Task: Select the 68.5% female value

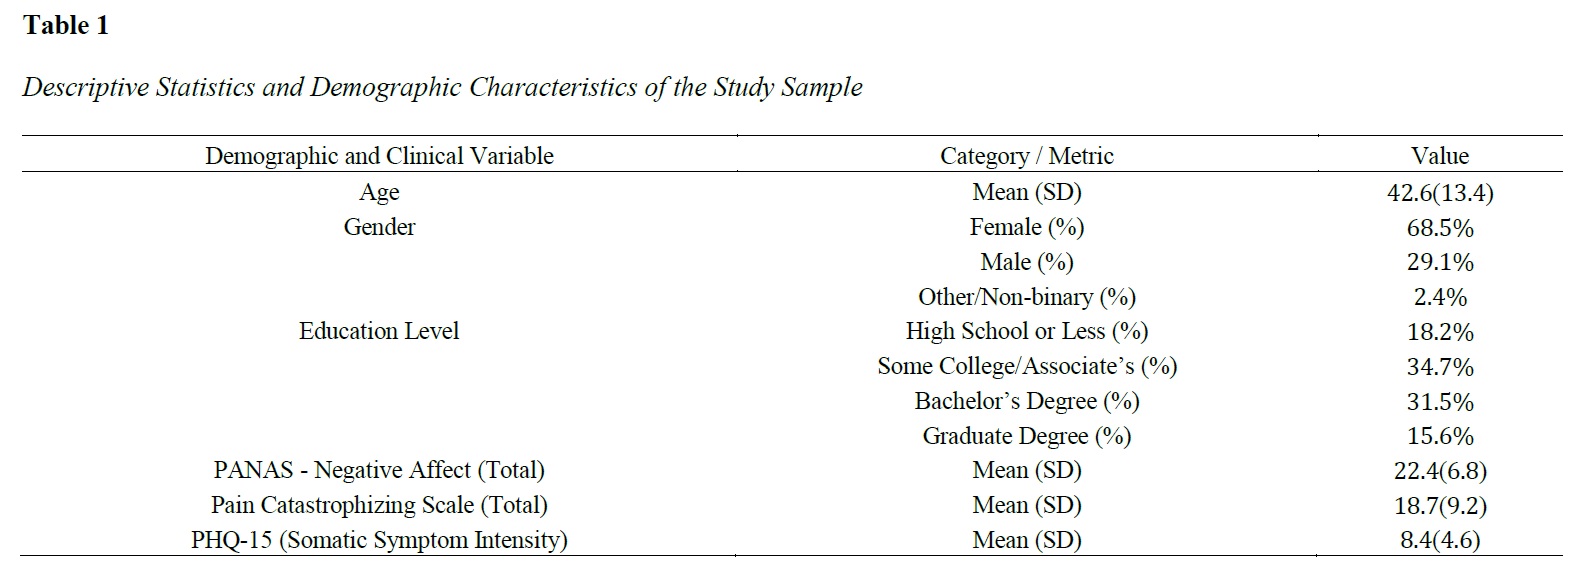Action: tap(1439, 228)
